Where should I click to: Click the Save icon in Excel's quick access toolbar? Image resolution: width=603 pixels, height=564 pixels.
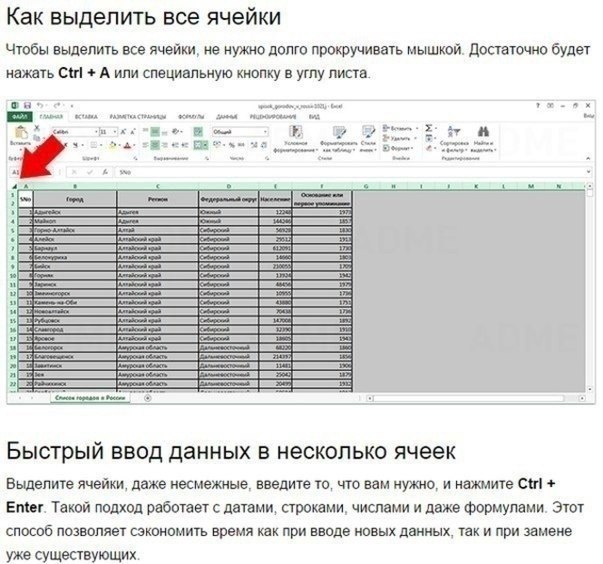(27, 105)
